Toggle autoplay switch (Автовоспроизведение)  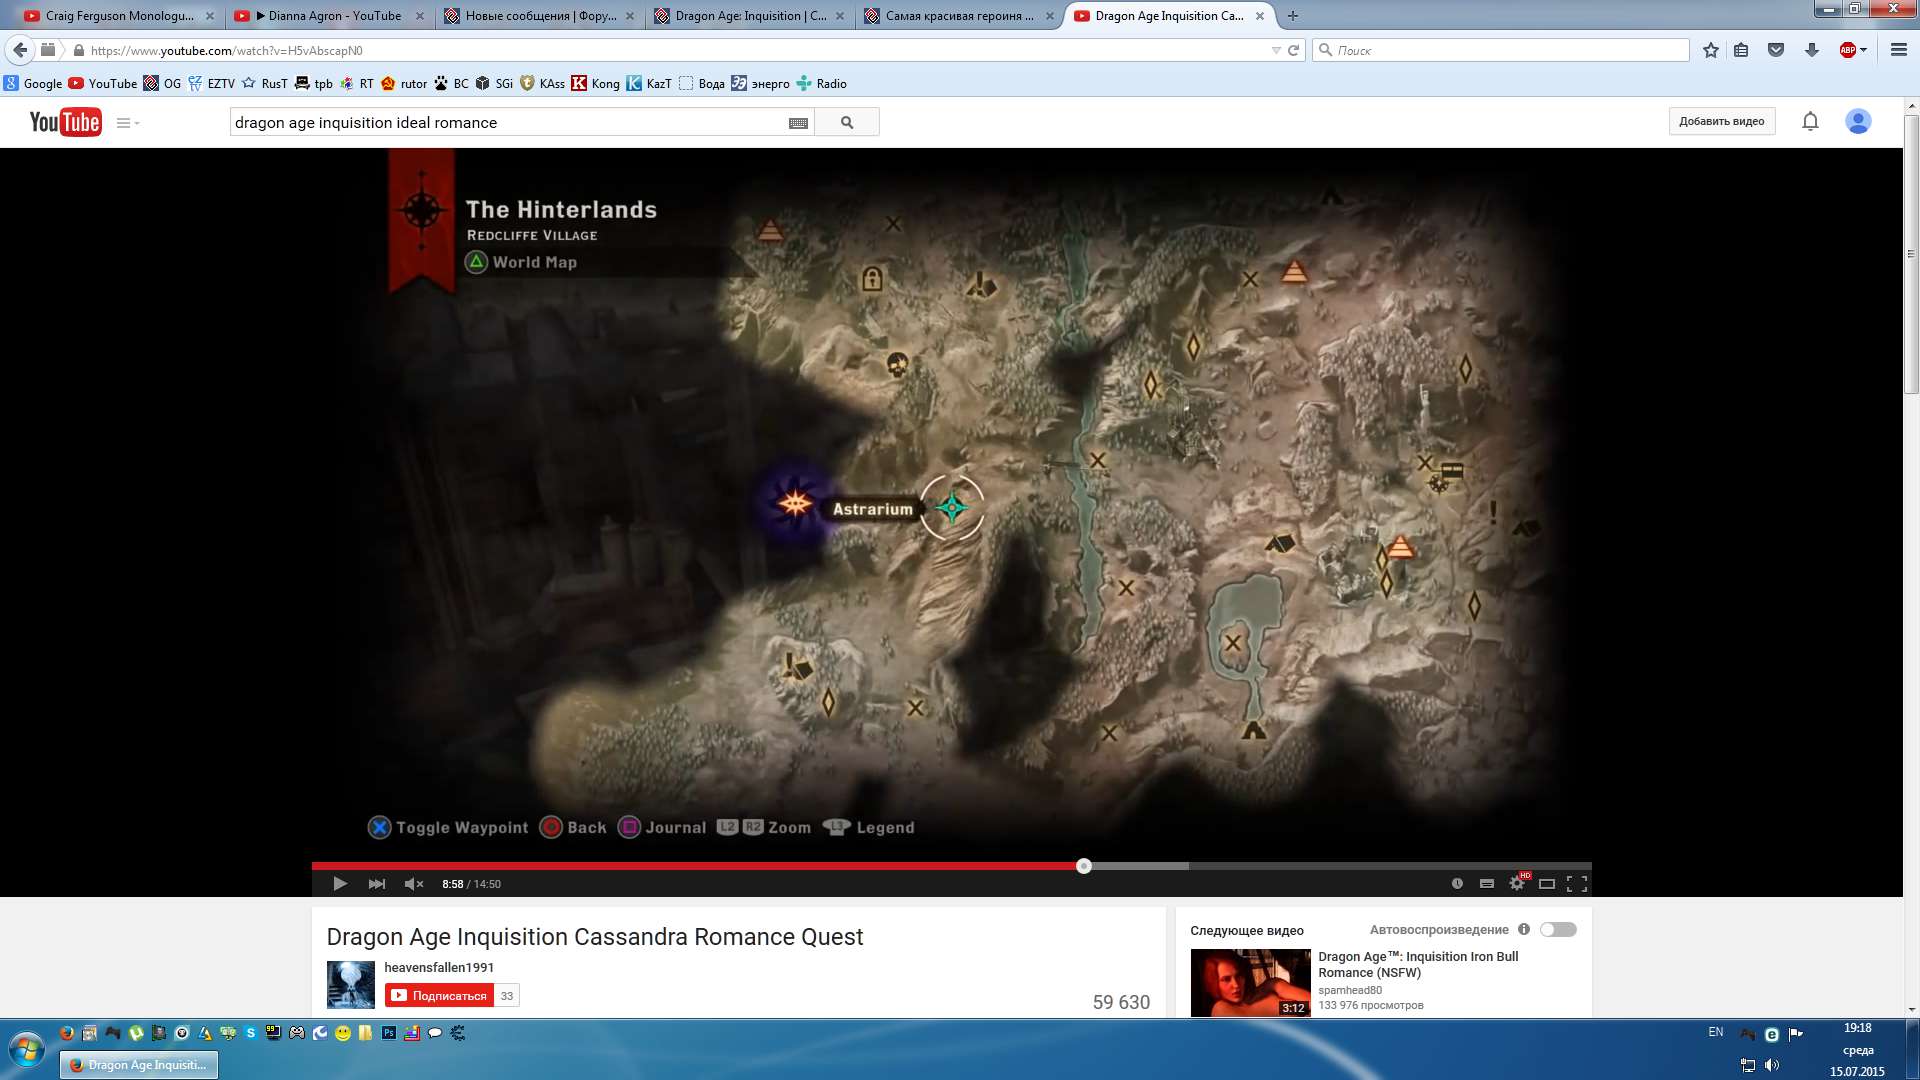click(x=1558, y=930)
